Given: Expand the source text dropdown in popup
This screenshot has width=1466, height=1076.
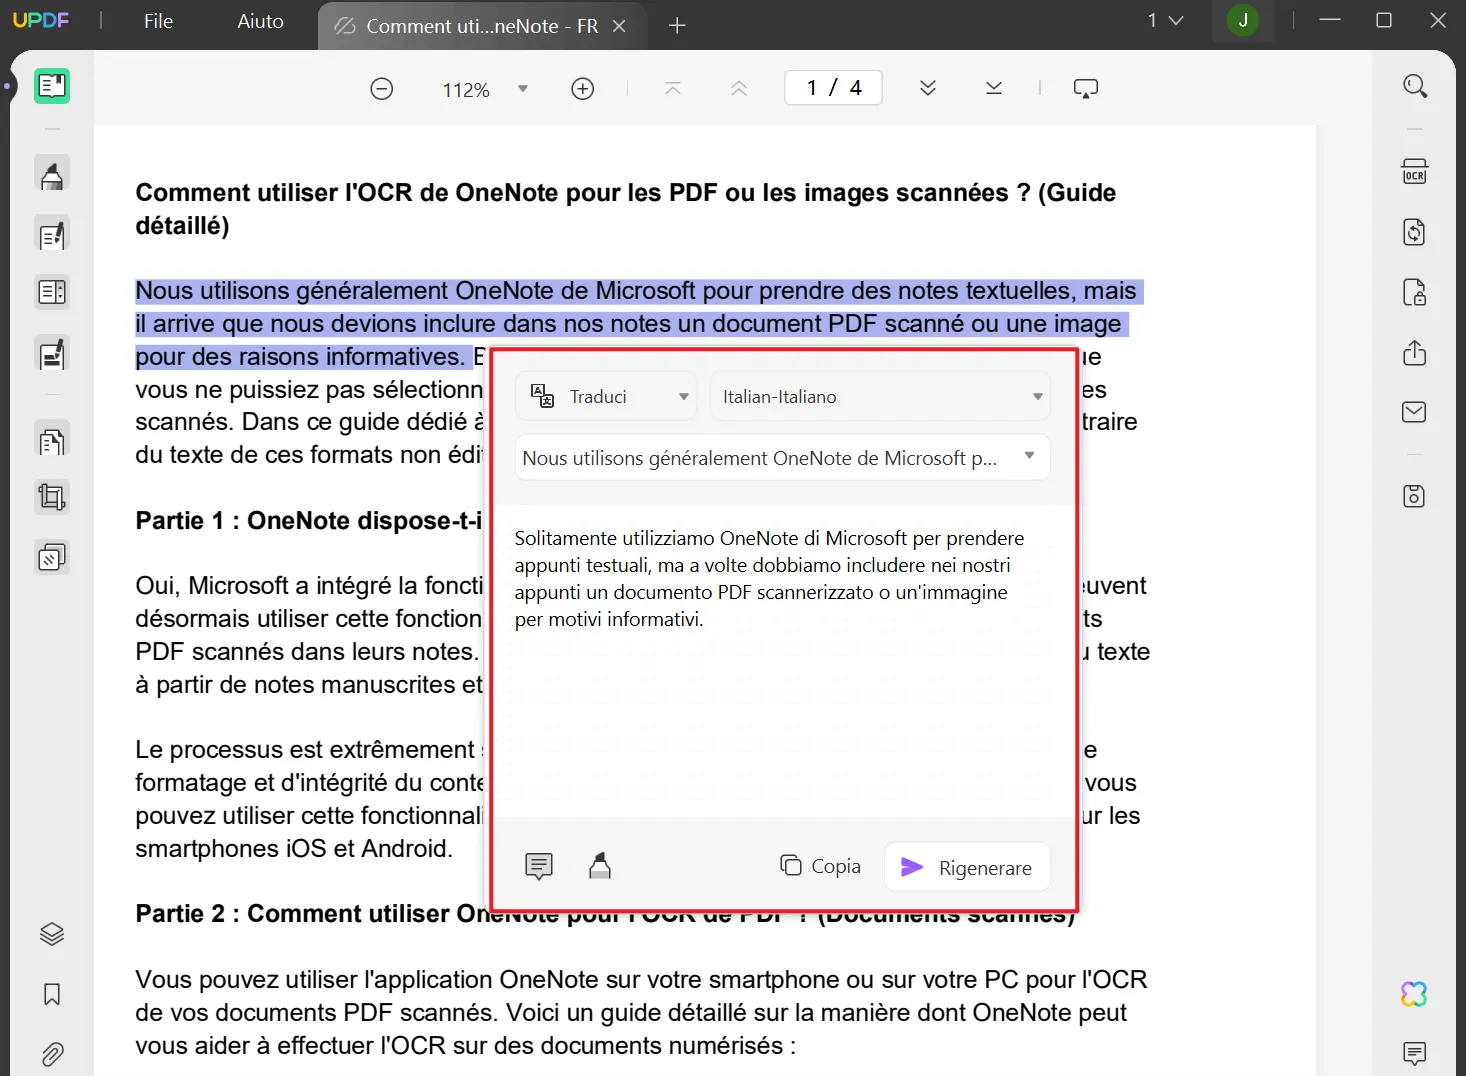Looking at the screenshot, I should point(782,457).
